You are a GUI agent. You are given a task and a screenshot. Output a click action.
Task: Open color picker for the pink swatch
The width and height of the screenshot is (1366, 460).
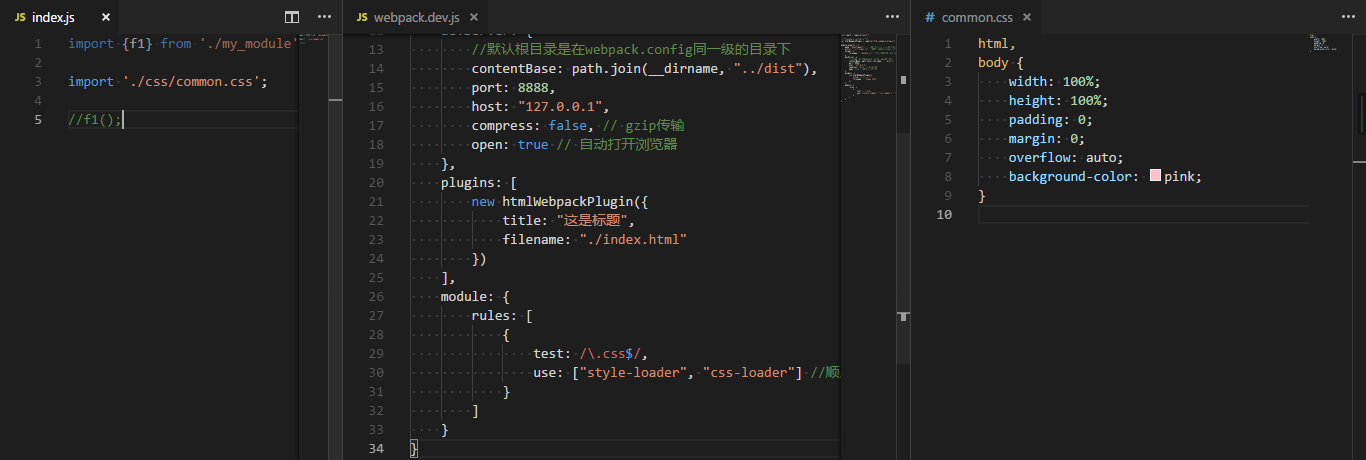click(1155, 176)
